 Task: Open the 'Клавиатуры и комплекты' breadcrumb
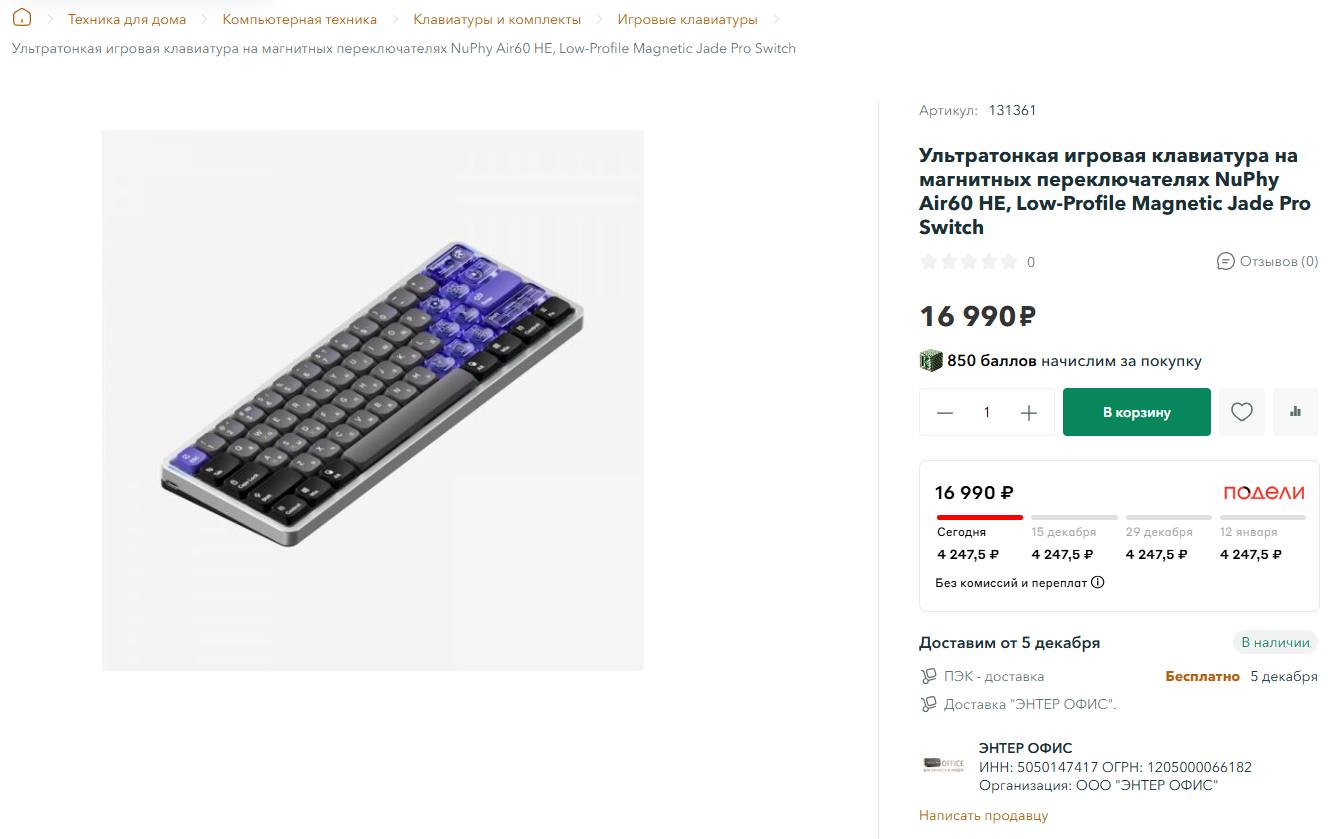point(497,19)
